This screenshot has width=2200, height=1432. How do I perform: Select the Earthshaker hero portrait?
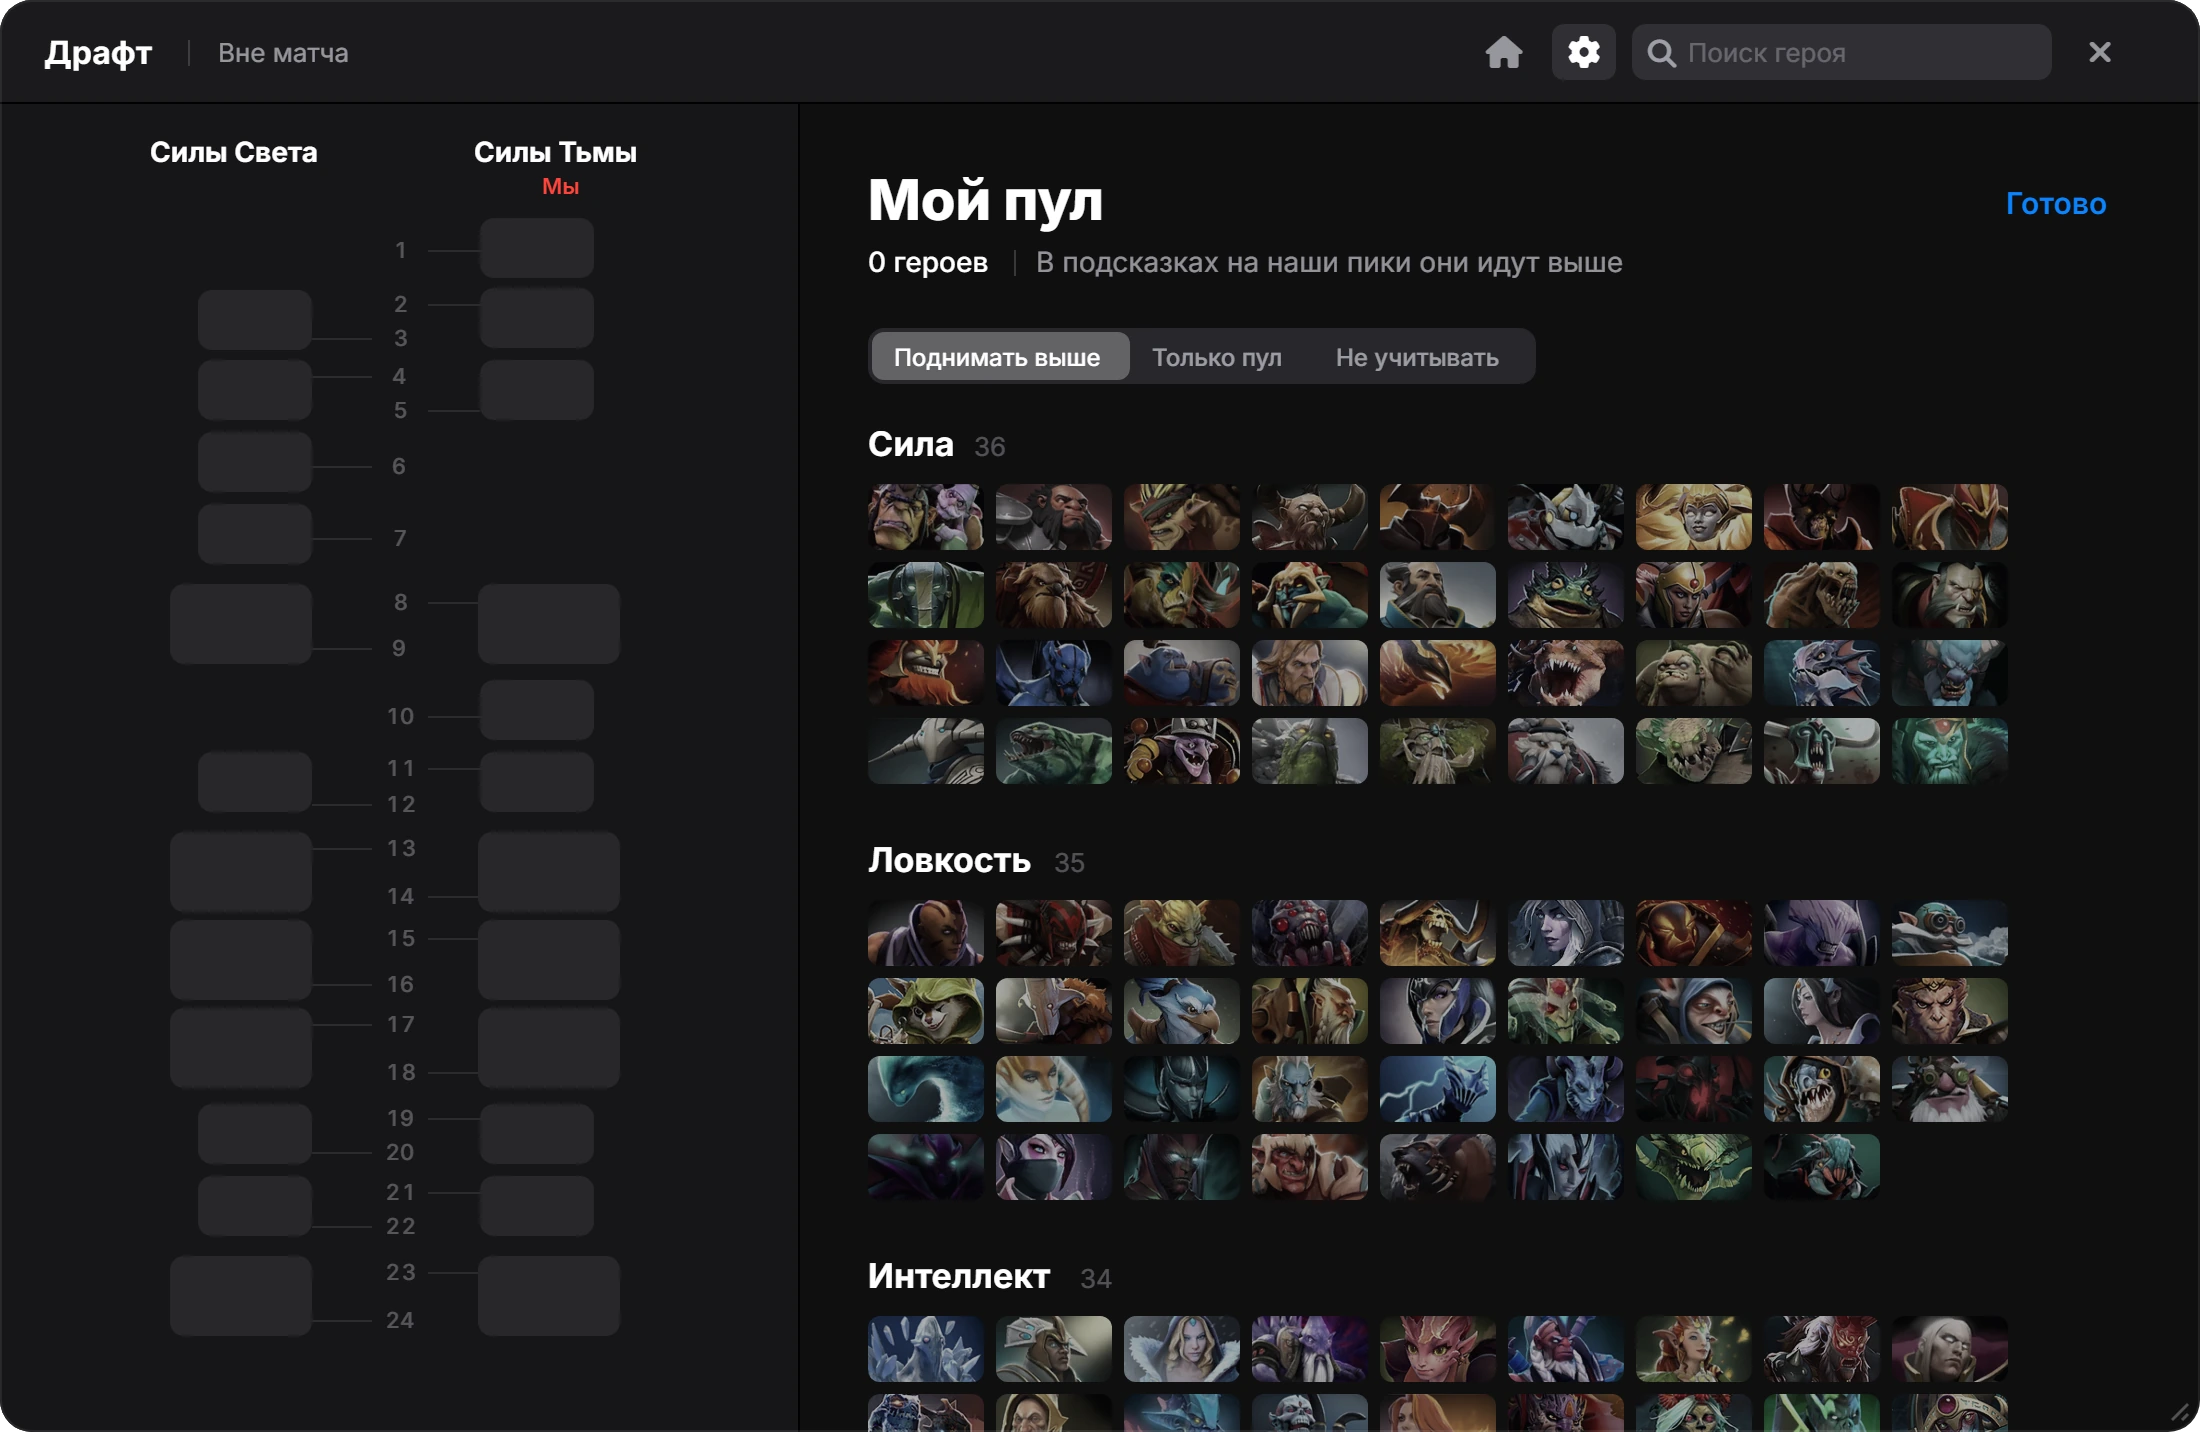pos(1053,595)
